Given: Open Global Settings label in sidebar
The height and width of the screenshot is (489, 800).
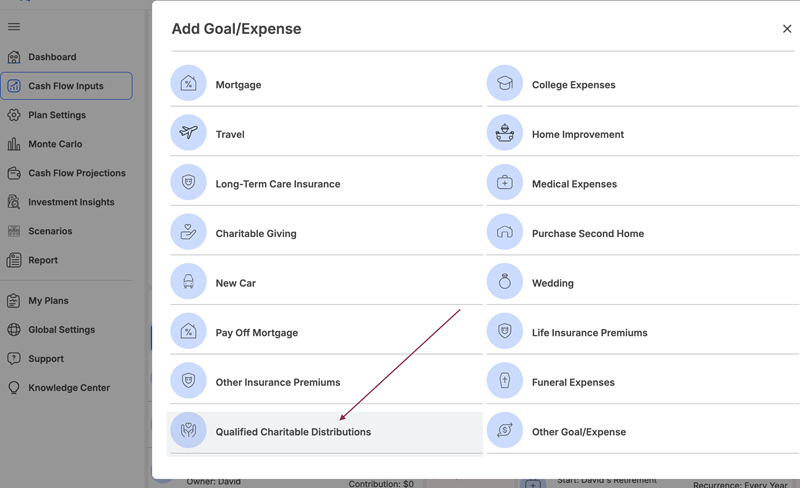Looking at the screenshot, I should tap(62, 330).
